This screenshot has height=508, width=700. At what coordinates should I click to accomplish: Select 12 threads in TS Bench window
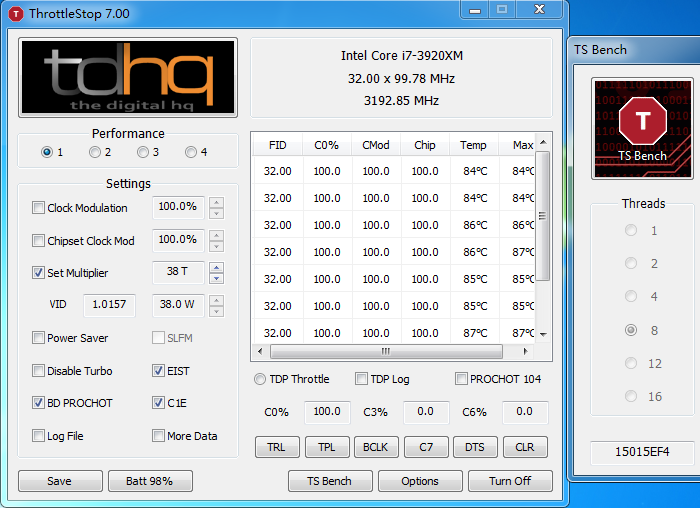click(631, 363)
